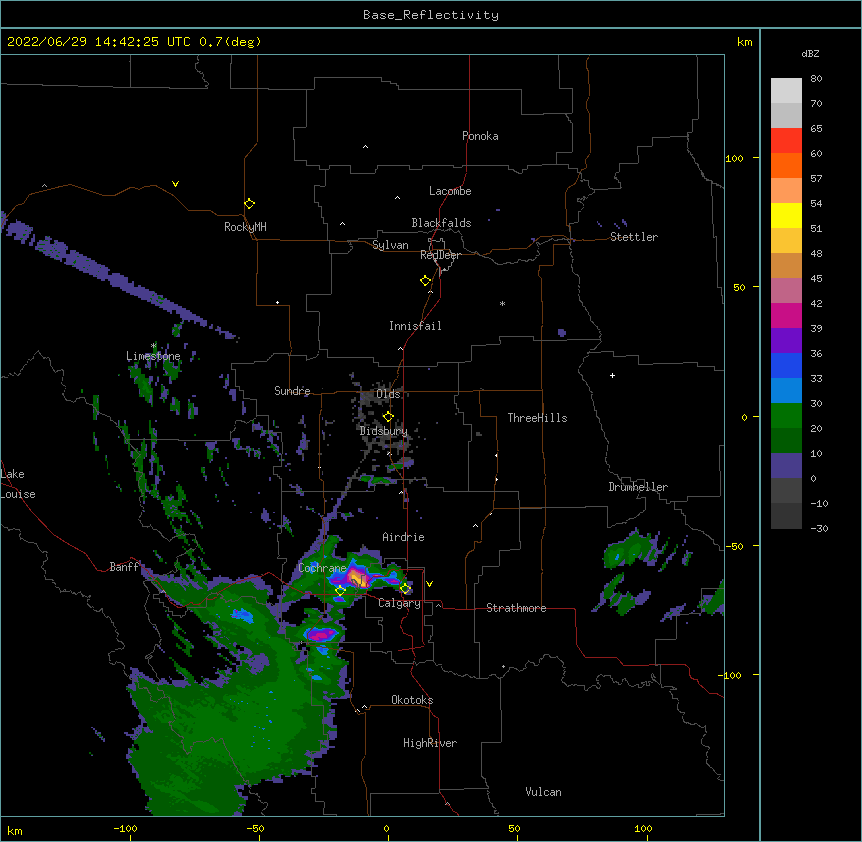Click the -100 km bottom axis tick label

click(x=125, y=828)
